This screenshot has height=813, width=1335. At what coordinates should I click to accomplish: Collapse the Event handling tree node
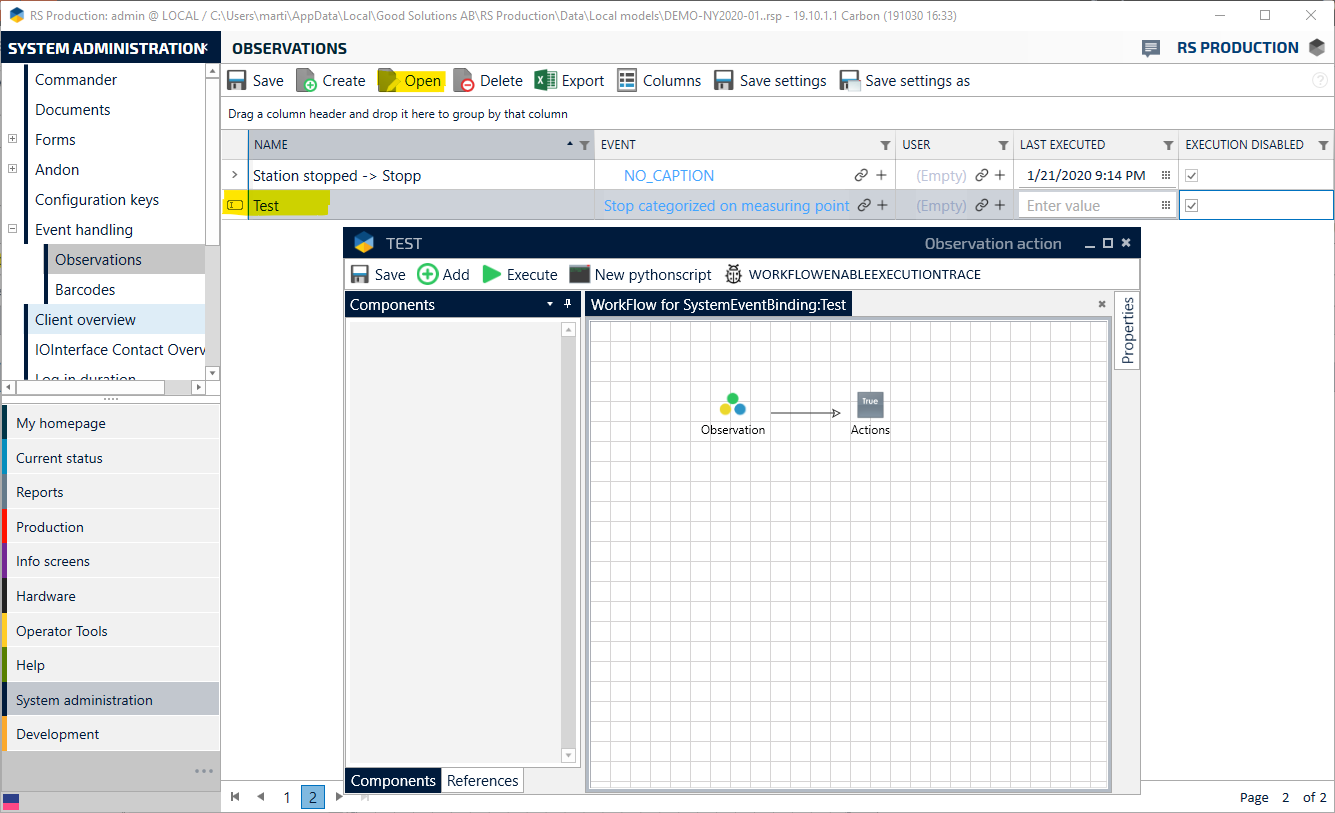tap(13, 230)
